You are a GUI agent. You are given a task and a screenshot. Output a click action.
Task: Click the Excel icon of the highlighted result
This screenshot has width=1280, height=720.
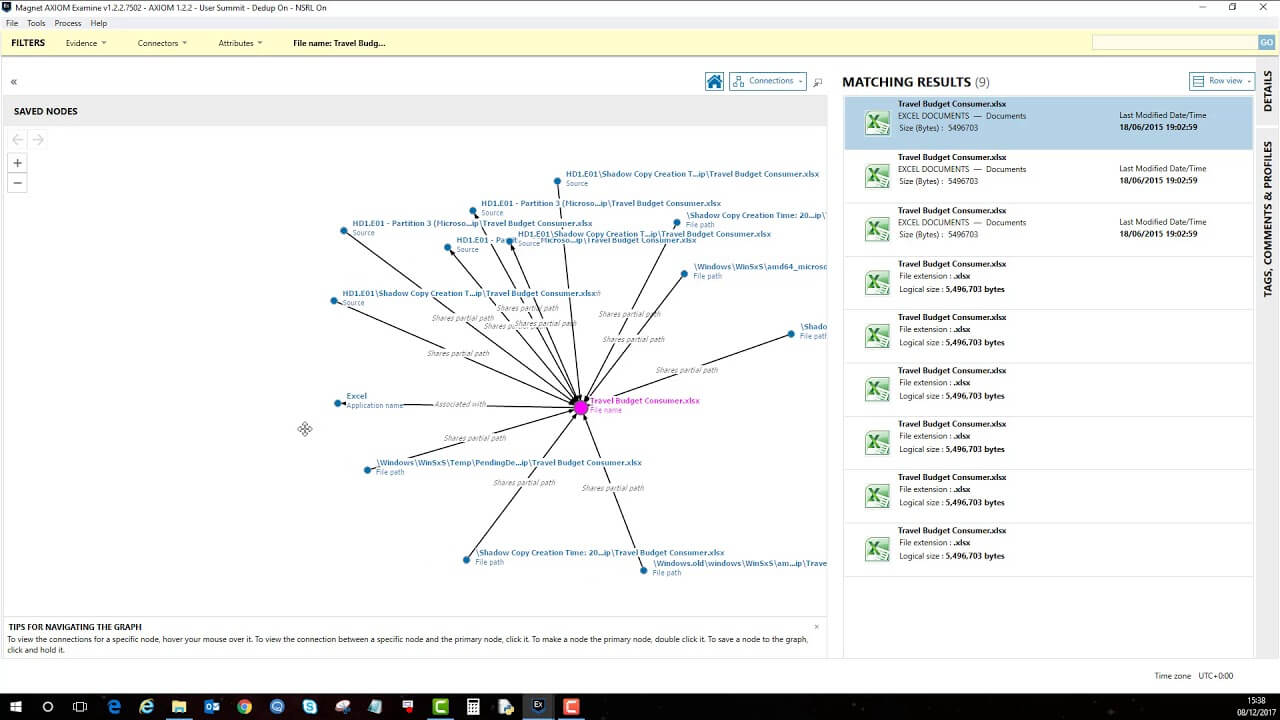877,123
